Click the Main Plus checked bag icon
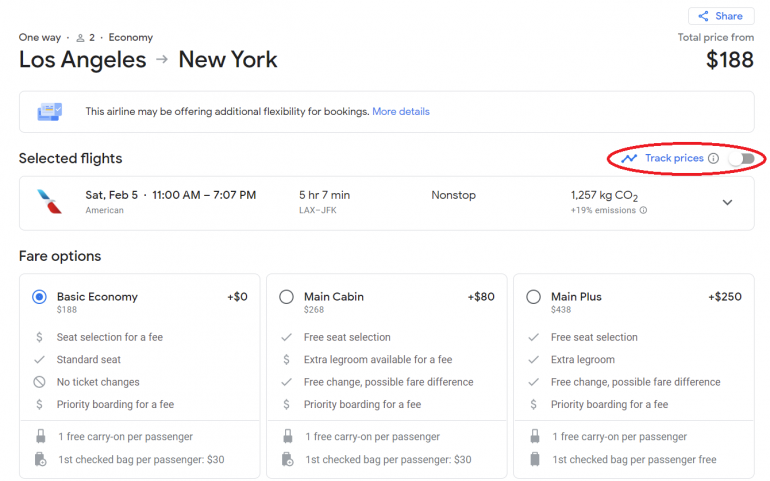 [533, 460]
